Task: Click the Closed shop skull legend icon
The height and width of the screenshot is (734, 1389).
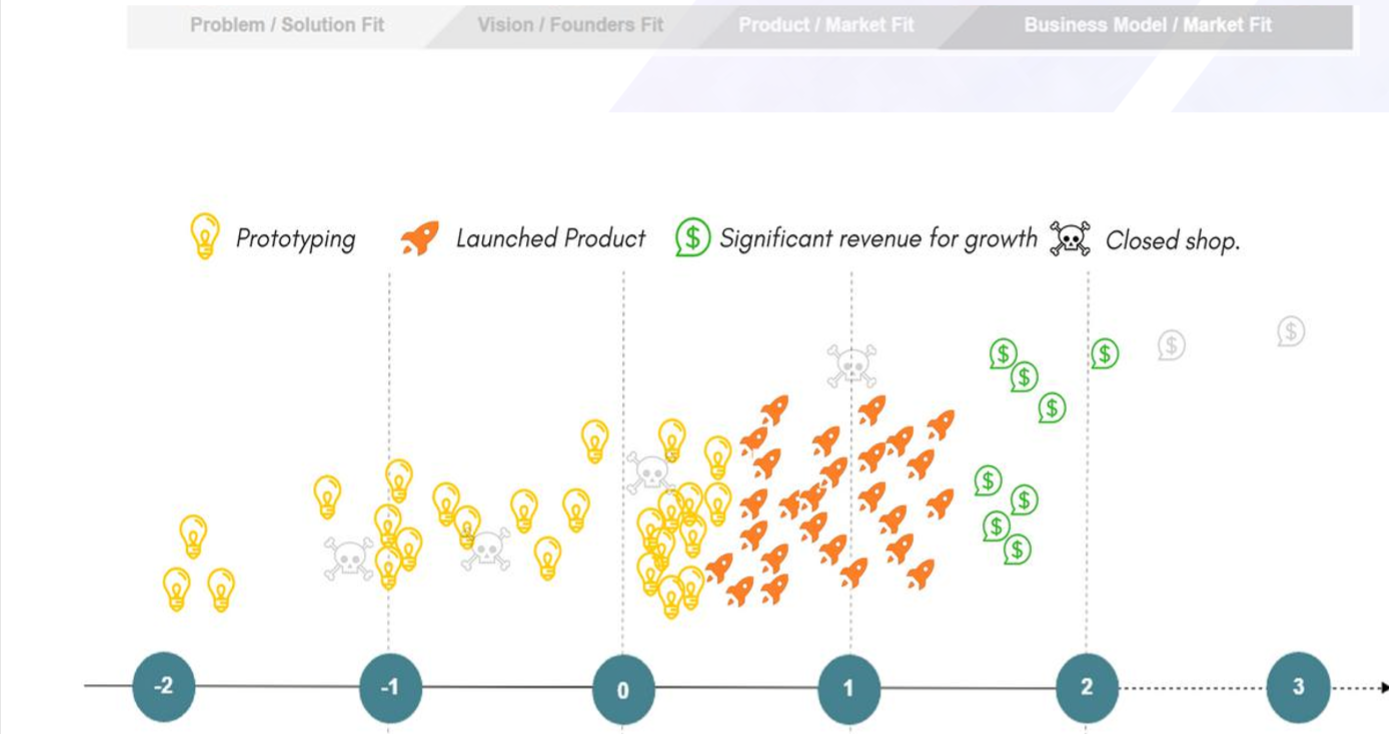Action: (x=1070, y=239)
